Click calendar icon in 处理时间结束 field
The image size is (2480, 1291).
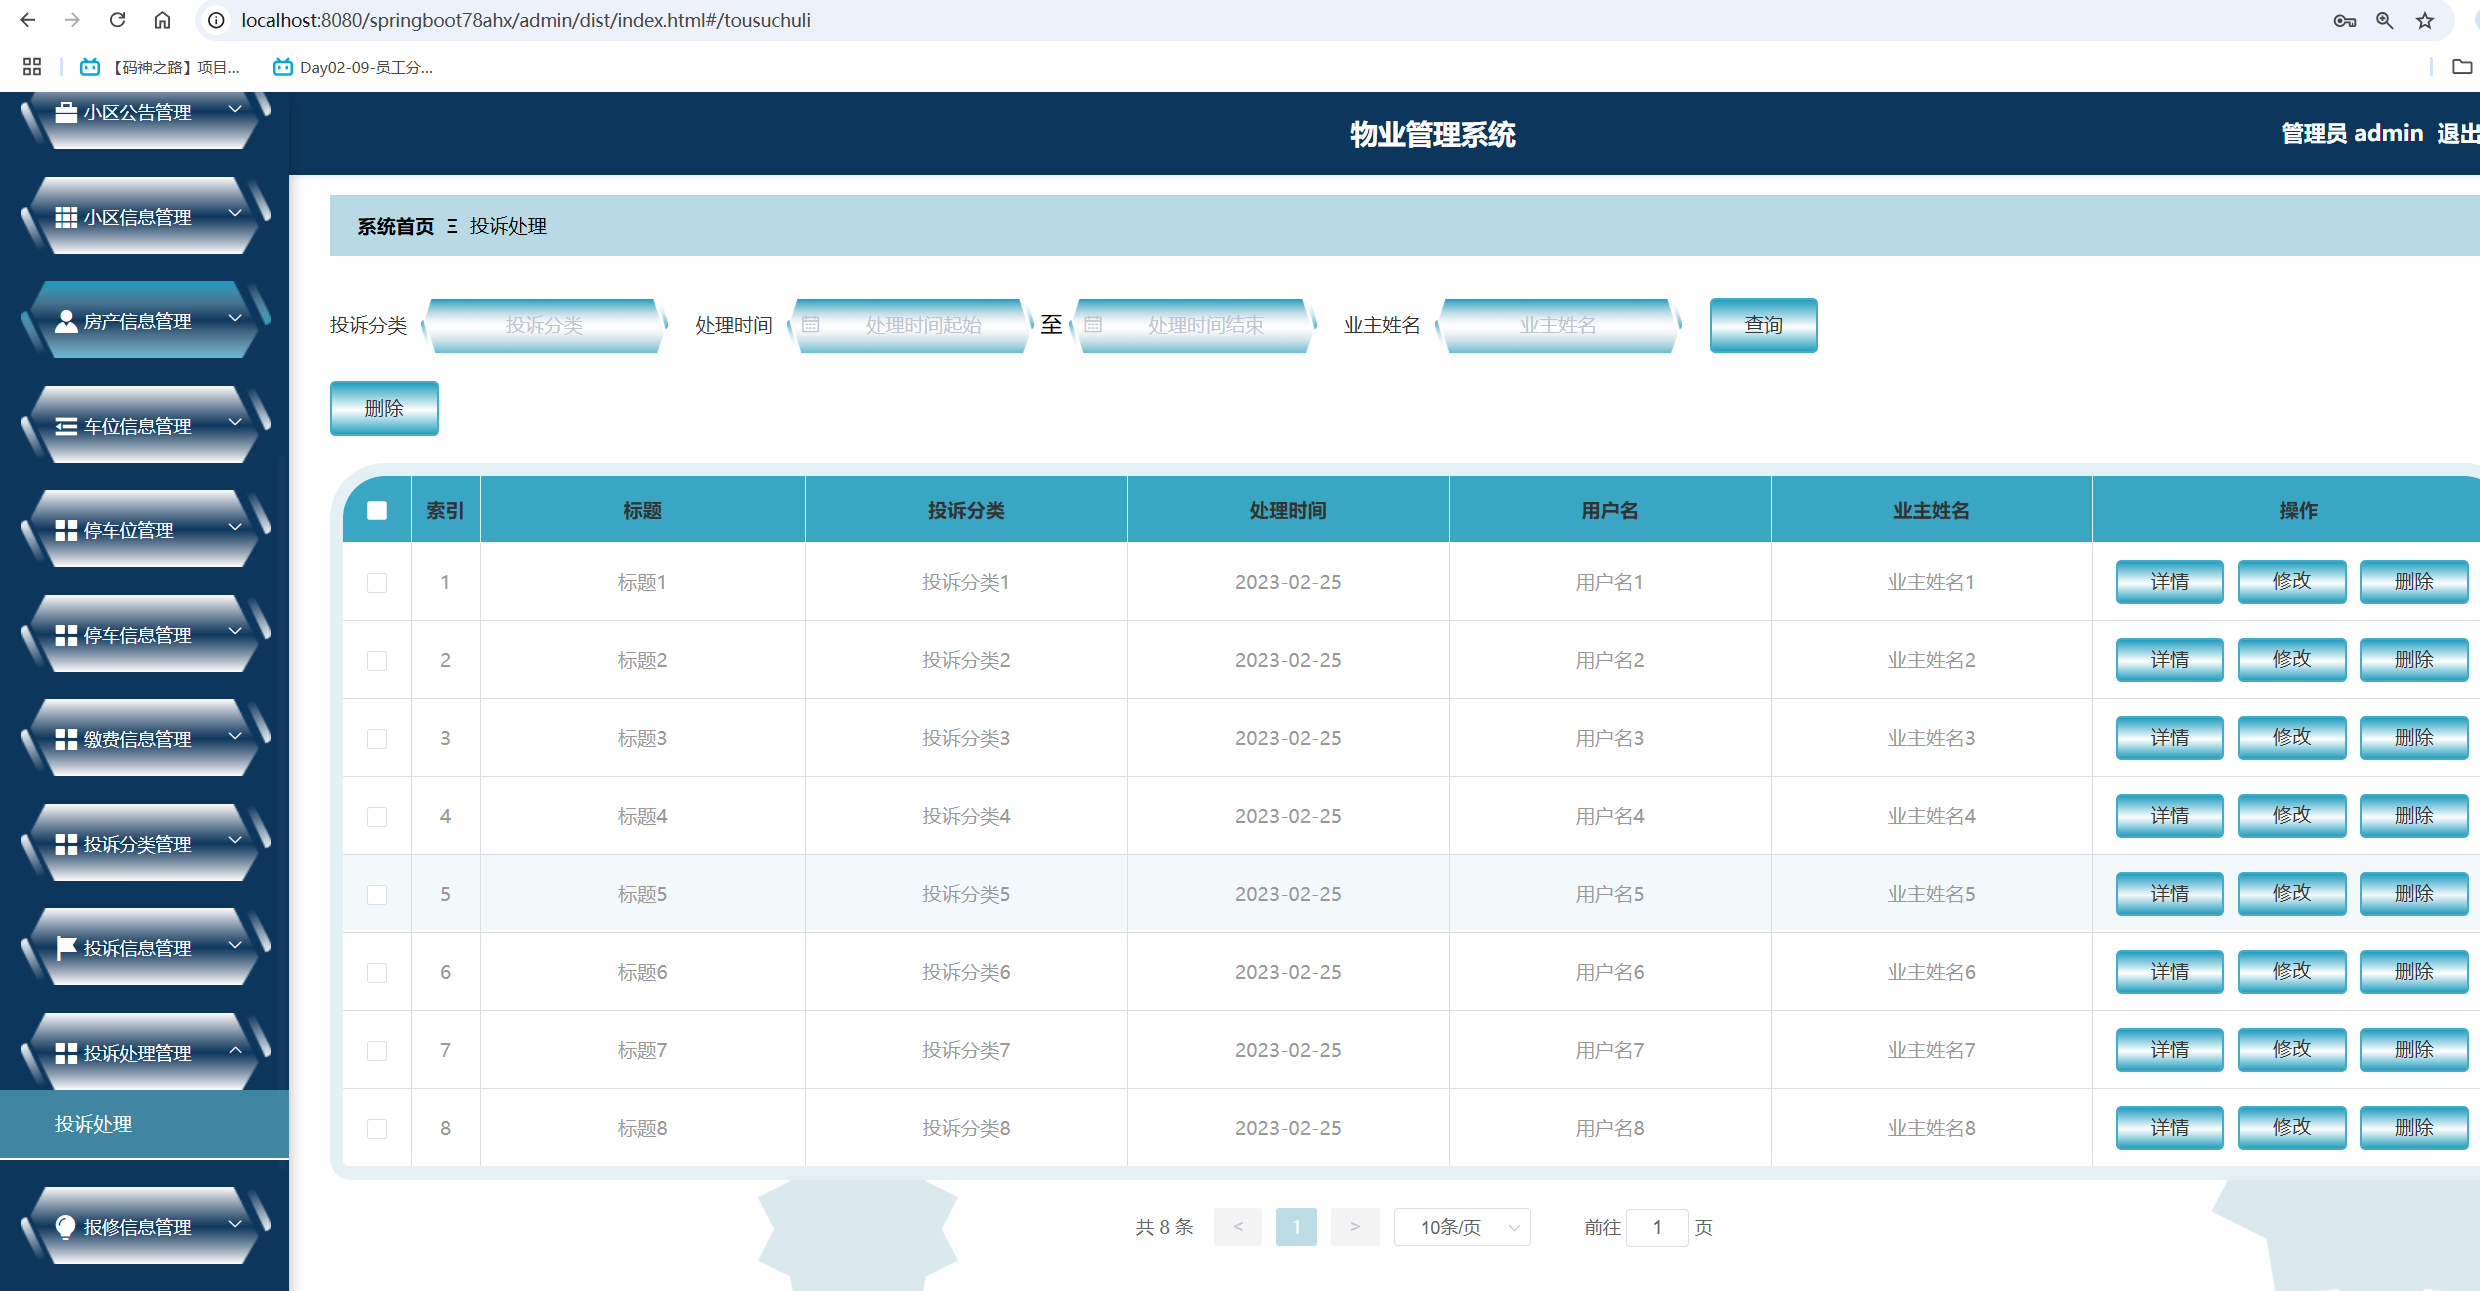[x=1093, y=325]
